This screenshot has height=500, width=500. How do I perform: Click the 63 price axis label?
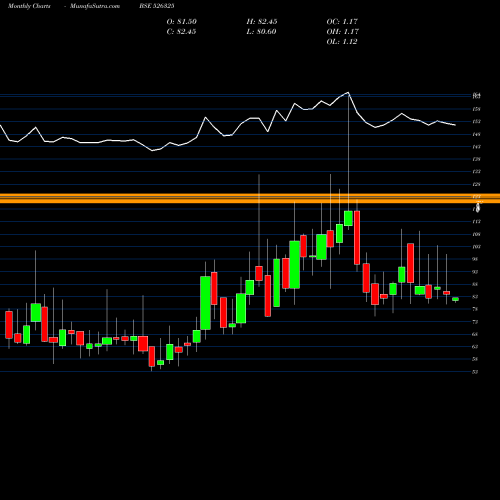(475, 347)
